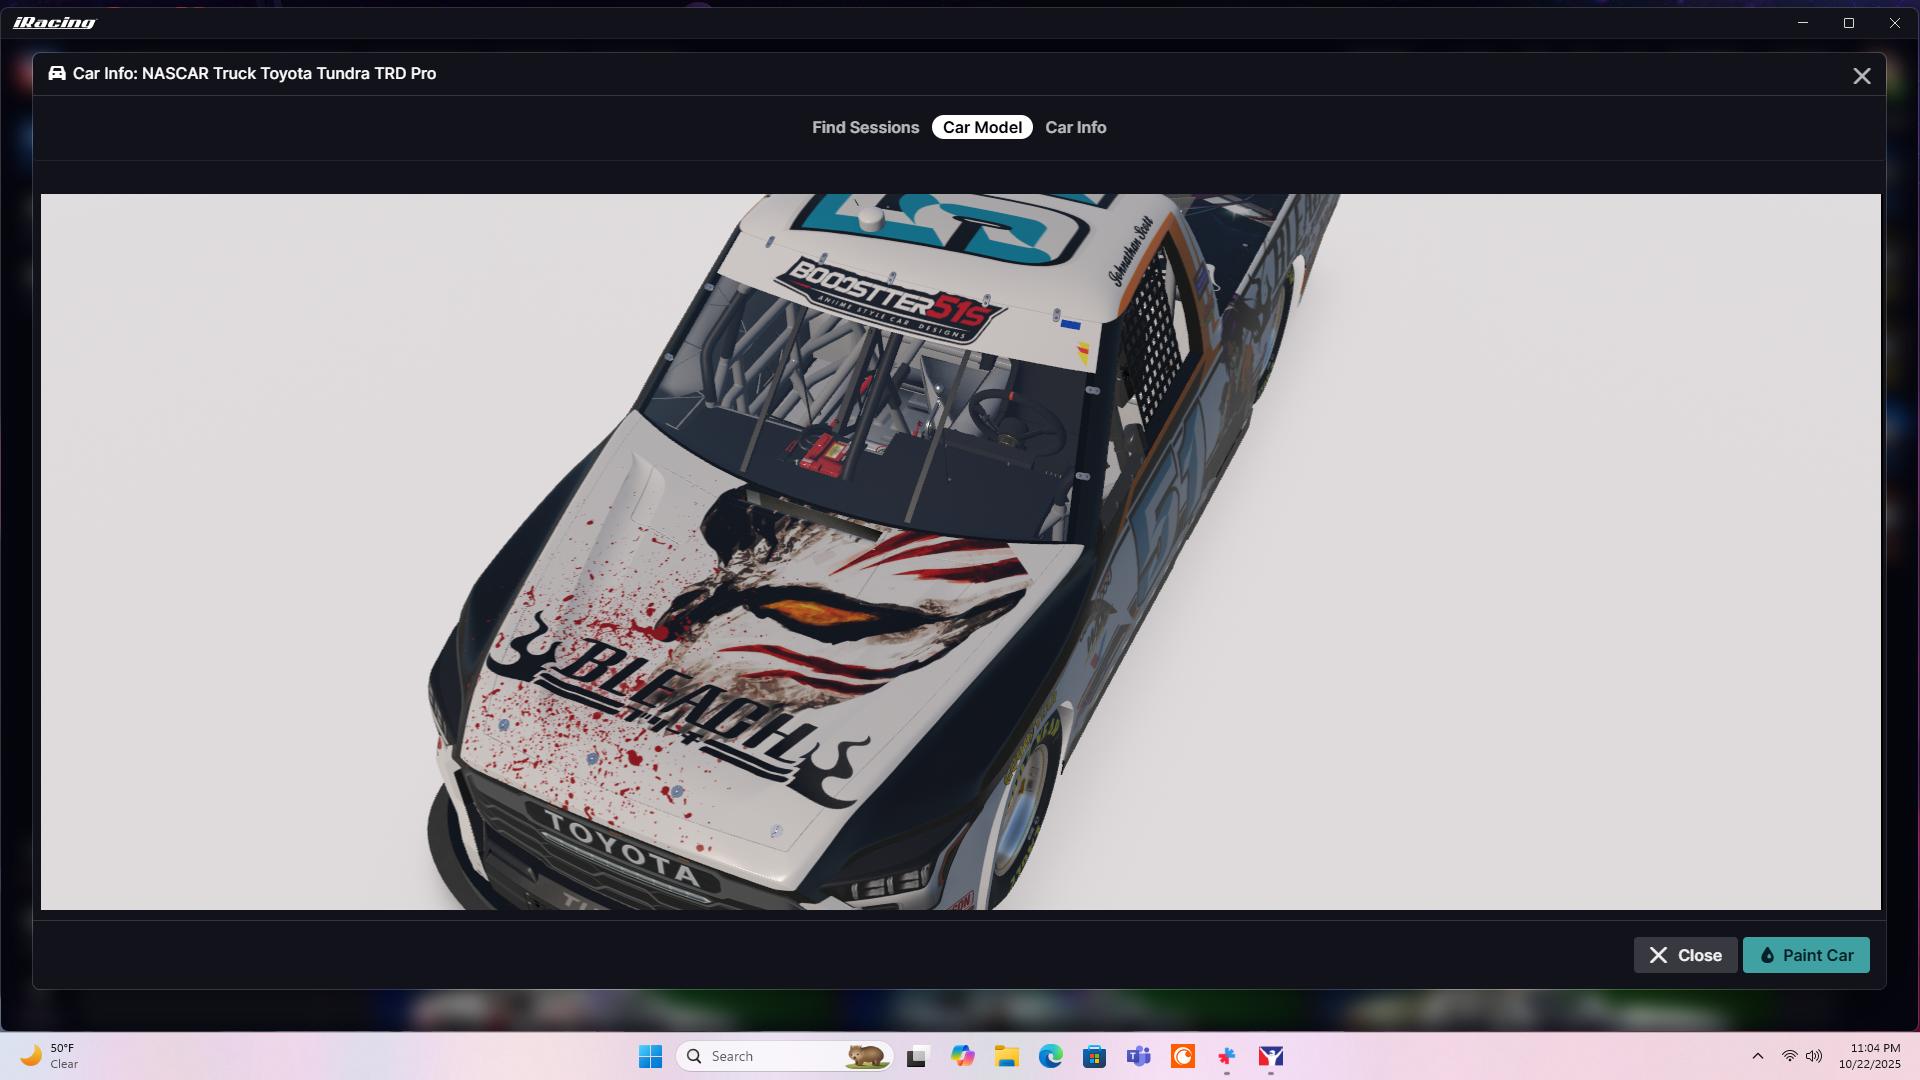Open Microsoft Edge from taskbar
The height and width of the screenshot is (1080, 1920).
(1050, 1056)
